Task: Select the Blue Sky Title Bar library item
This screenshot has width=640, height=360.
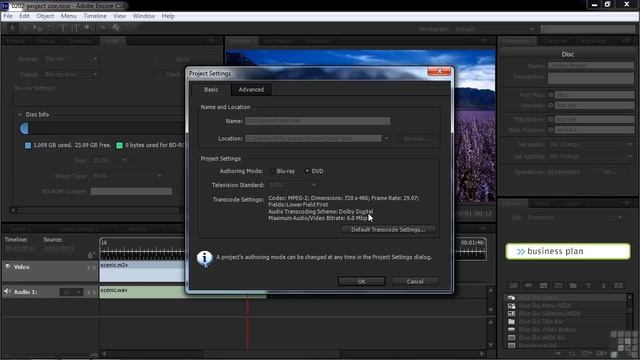Action: click(566, 322)
